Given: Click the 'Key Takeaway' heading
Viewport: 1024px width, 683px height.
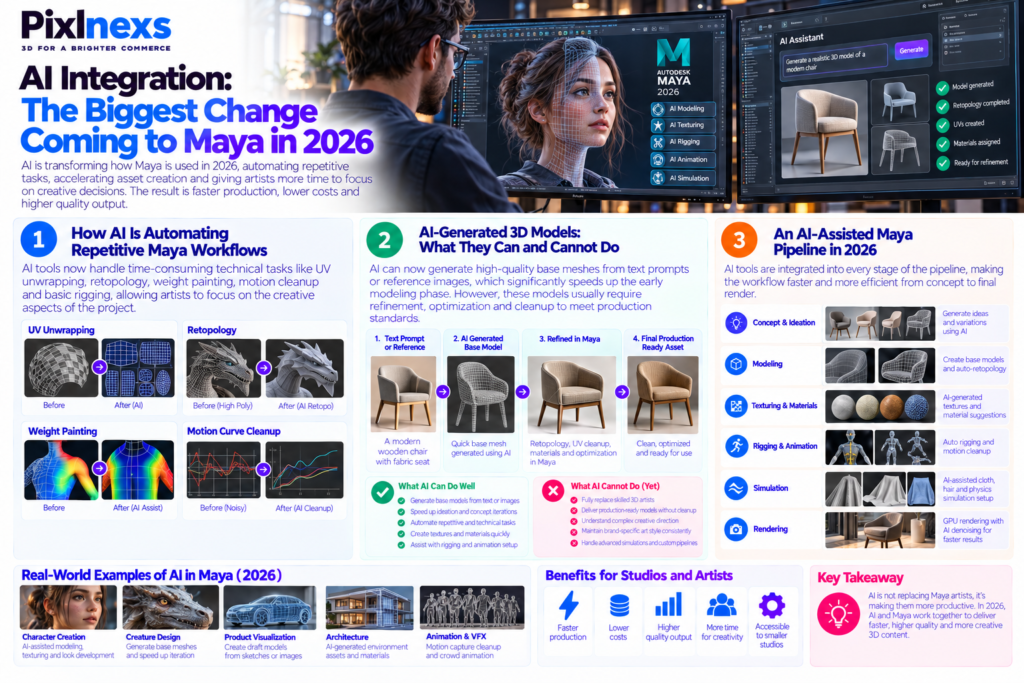Looking at the screenshot, I should pos(860,577).
